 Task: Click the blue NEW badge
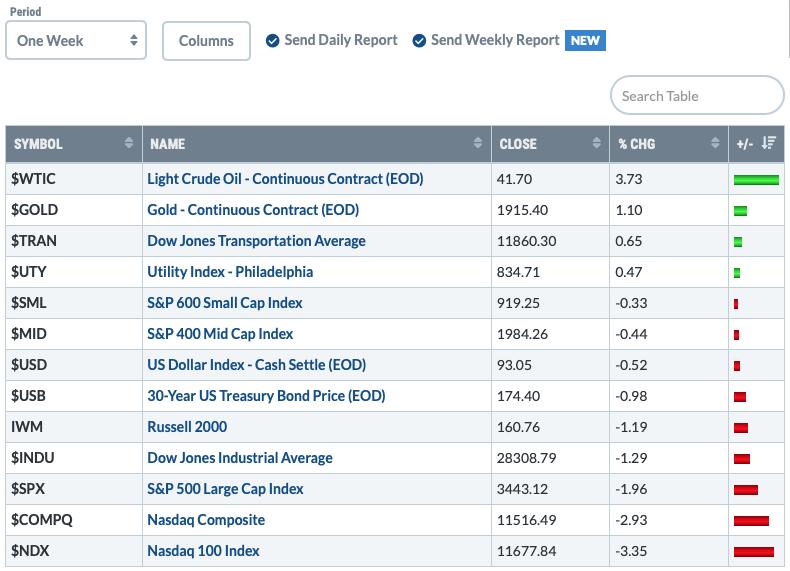[585, 40]
